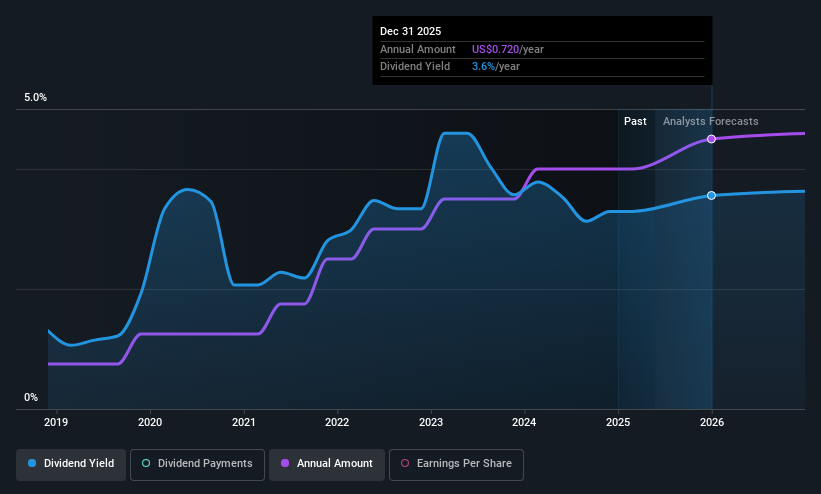Click the 2021 x-axis label
The image size is (821, 494).
[x=243, y=422]
